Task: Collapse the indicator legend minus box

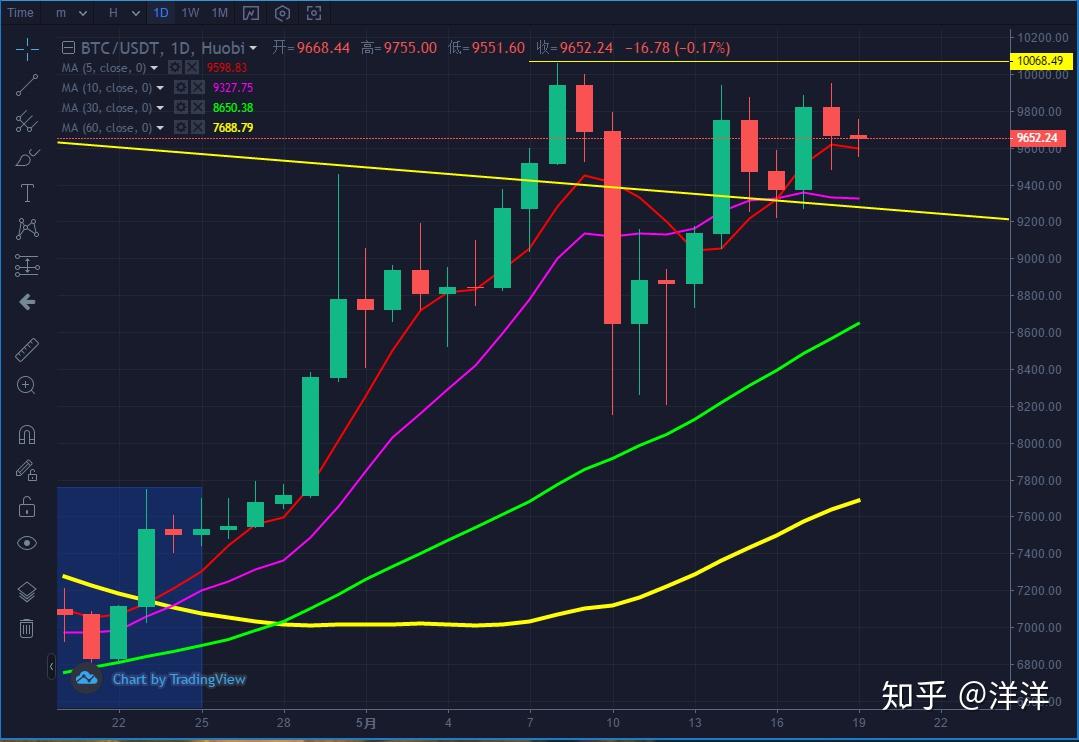Action: [68, 47]
